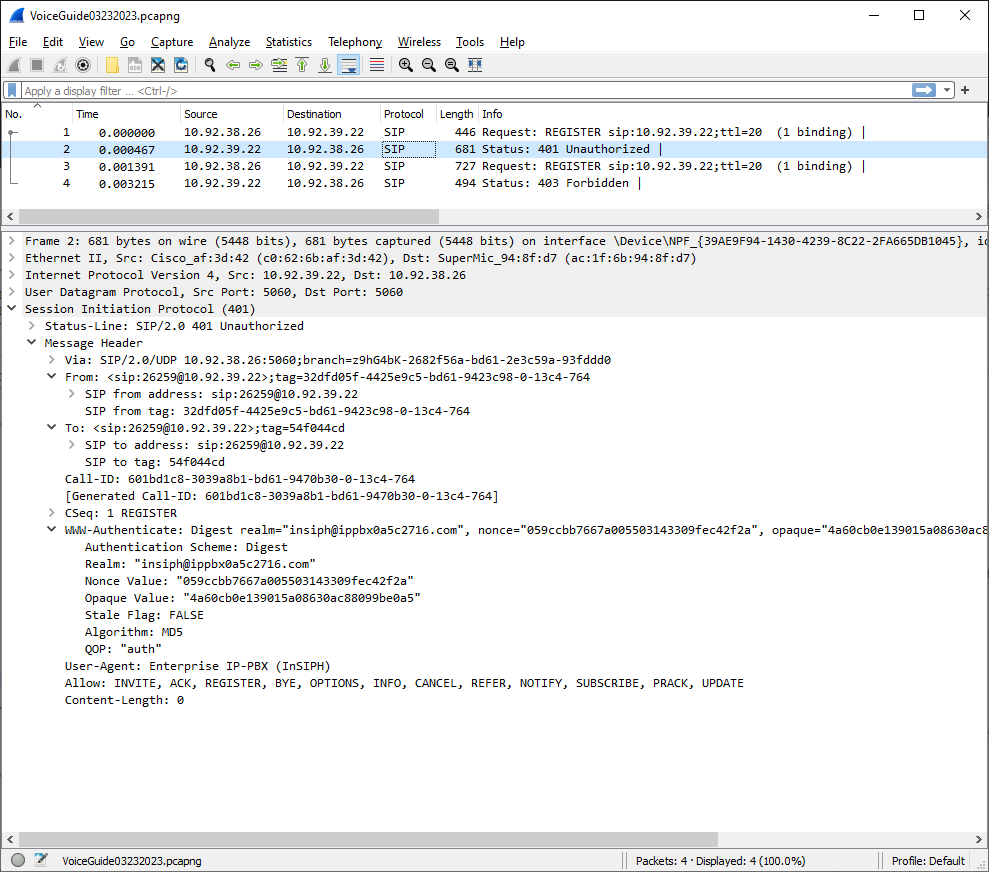Toggle auto-scroll during live capture

(349, 65)
